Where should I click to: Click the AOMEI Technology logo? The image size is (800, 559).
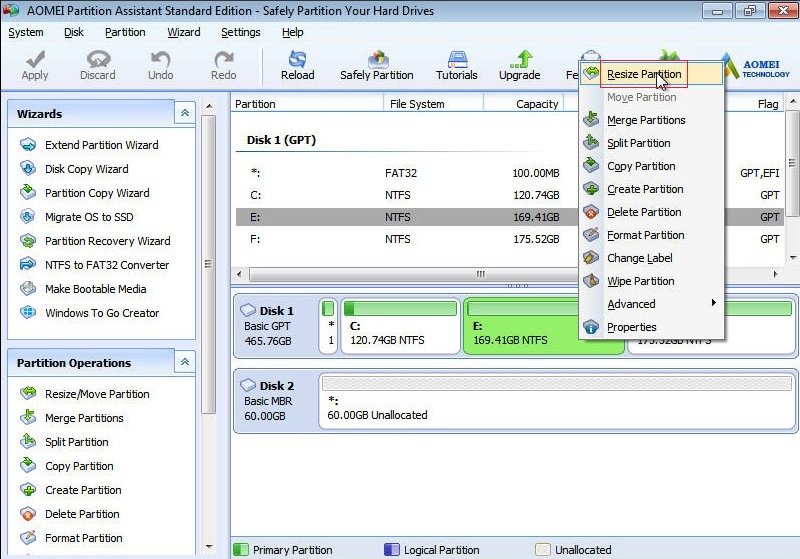[758, 67]
